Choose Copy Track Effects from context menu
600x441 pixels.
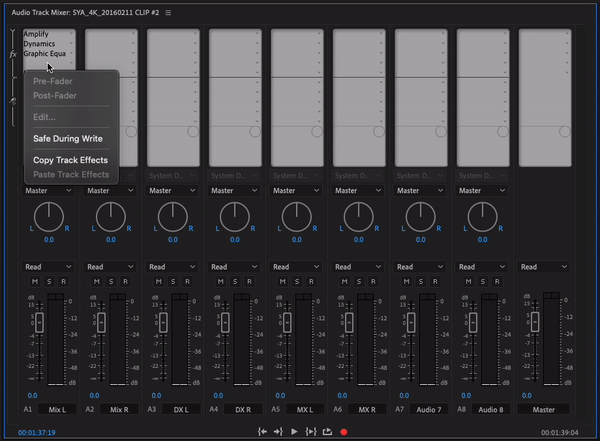click(70, 160)
